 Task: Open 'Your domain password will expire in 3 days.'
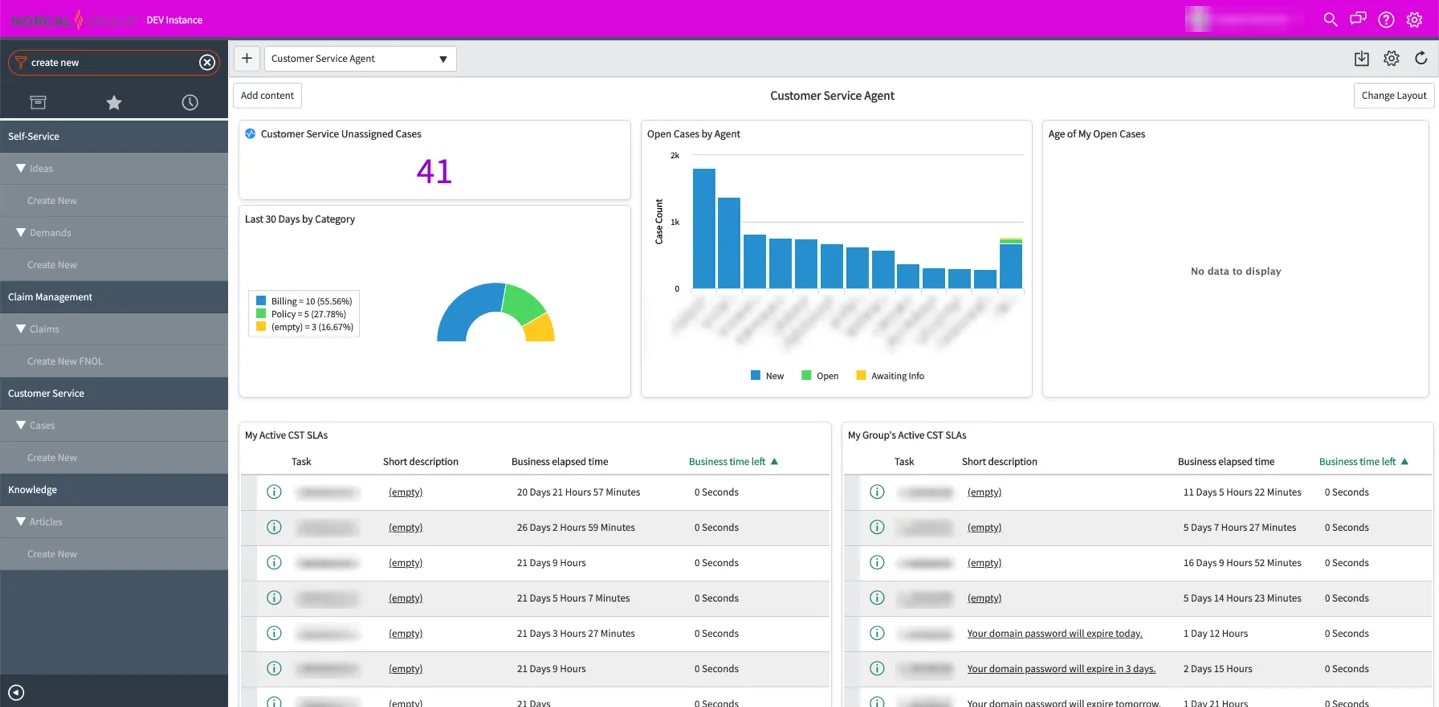1061,668
